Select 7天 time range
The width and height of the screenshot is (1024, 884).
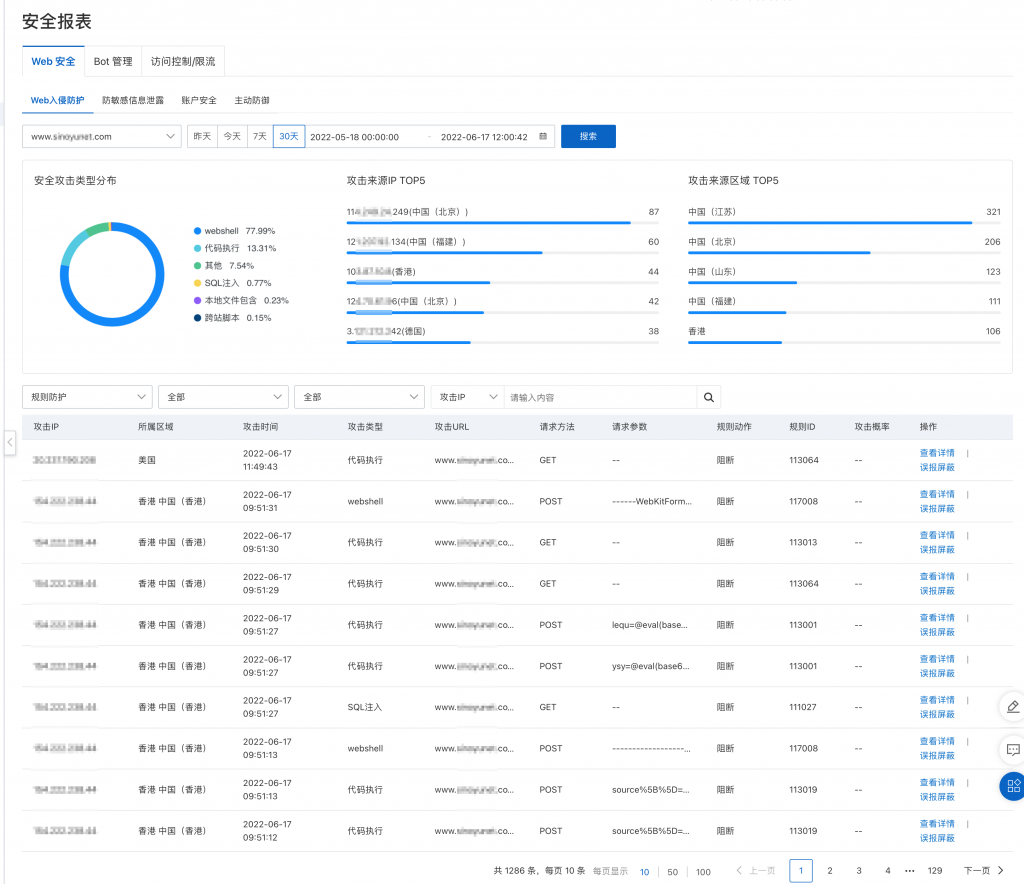(x=260, y=136)
